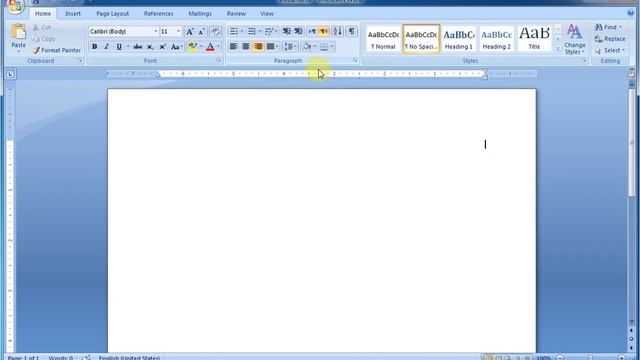Open the Paragraph dialog launcher

click(x=355, y=60)
